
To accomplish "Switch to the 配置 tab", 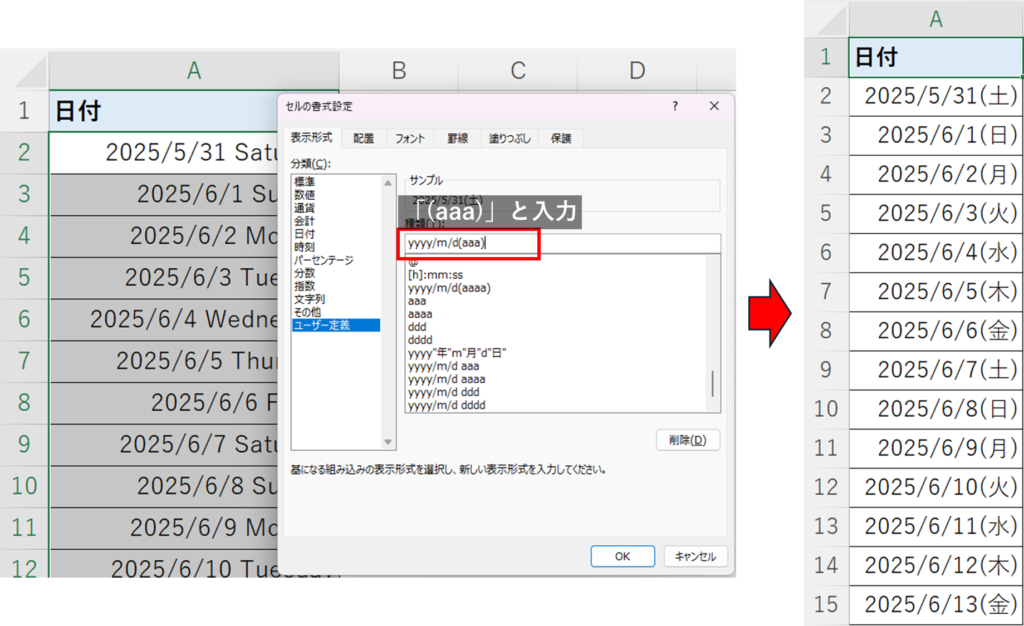I will [364, 138].
